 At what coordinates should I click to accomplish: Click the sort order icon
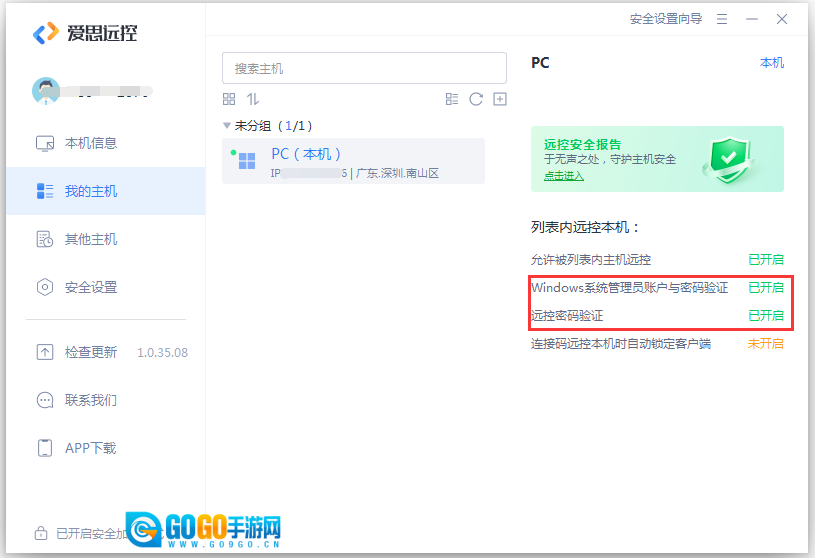(x=253, y=99)
